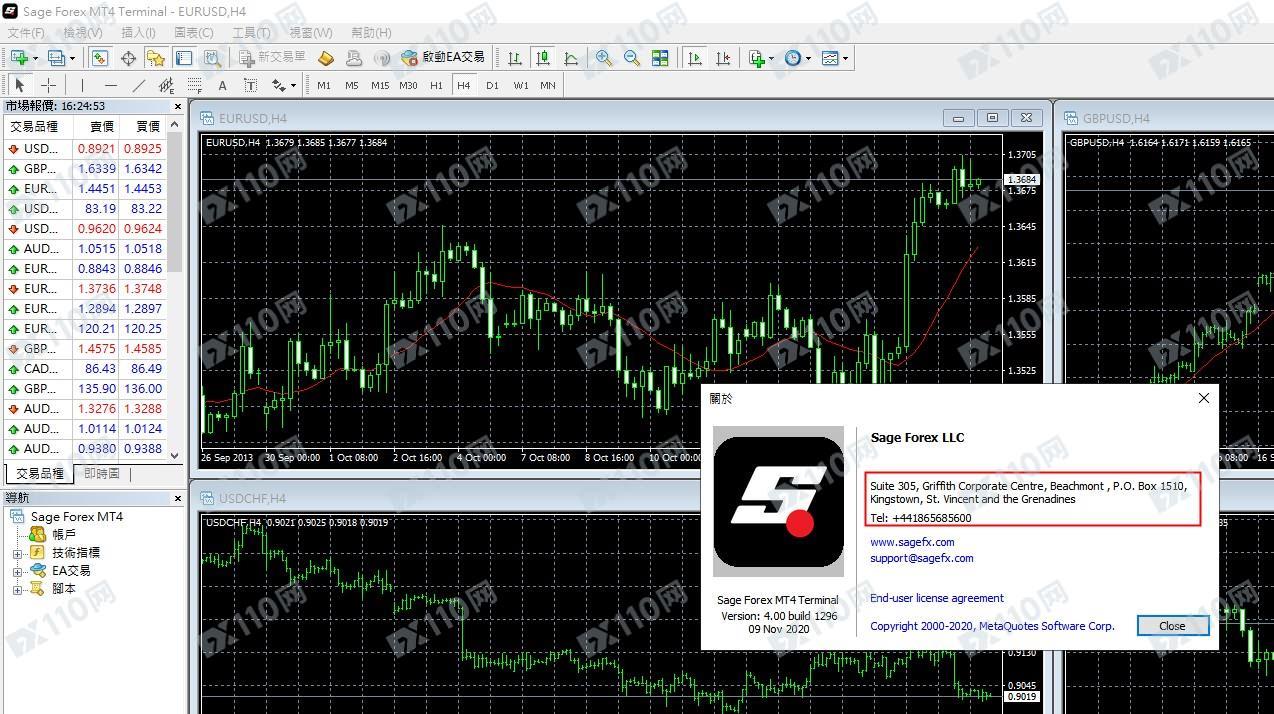The height and width of the screenshot is (714, 1274).
Task: Expand the 腳本 tree node
Action: (17, 589)
